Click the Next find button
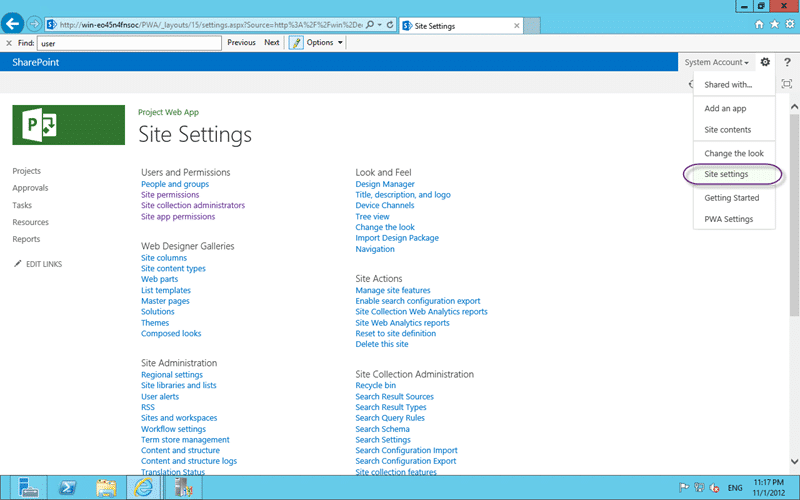Image resolution: width=800 pixels, height=500 pixels. pos(271,42)
